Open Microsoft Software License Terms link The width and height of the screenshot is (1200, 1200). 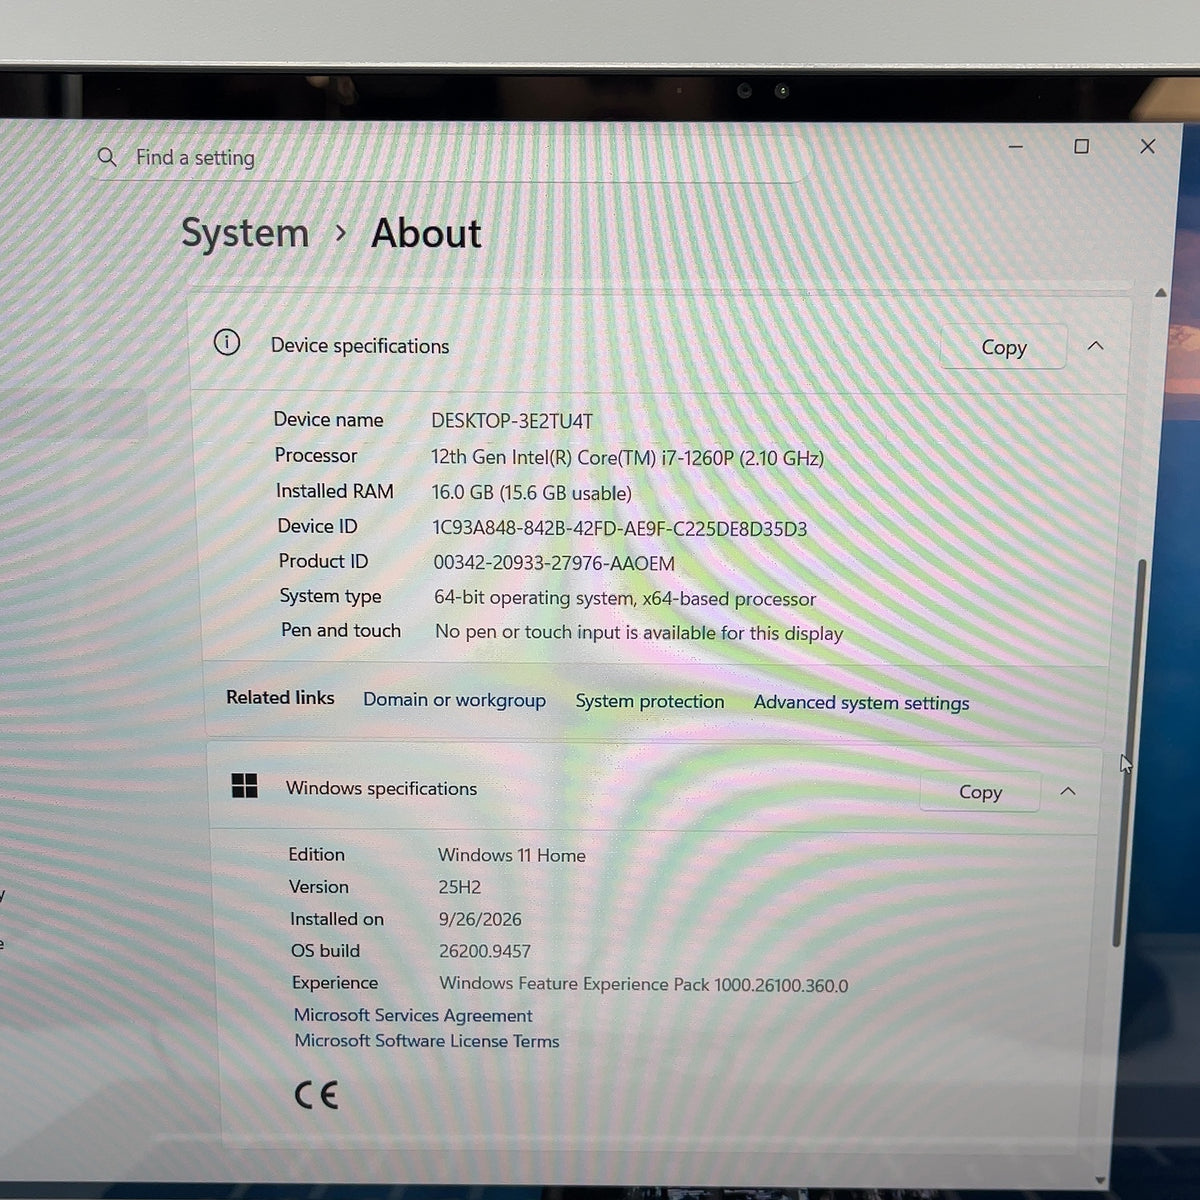(x=427, y=1041)
